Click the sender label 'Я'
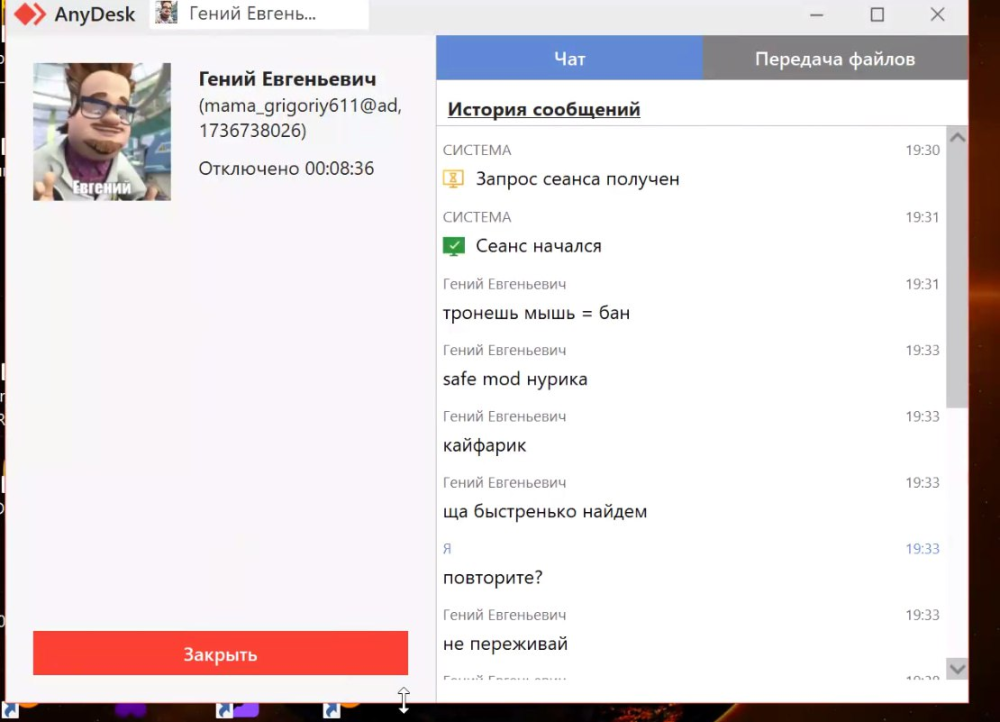This screenshot has width=1000, height=722. (447, 549)
